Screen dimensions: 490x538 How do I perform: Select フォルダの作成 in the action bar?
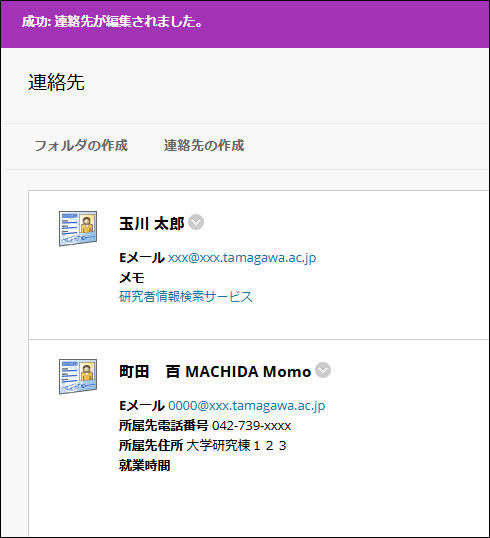[x=81, y=145]
